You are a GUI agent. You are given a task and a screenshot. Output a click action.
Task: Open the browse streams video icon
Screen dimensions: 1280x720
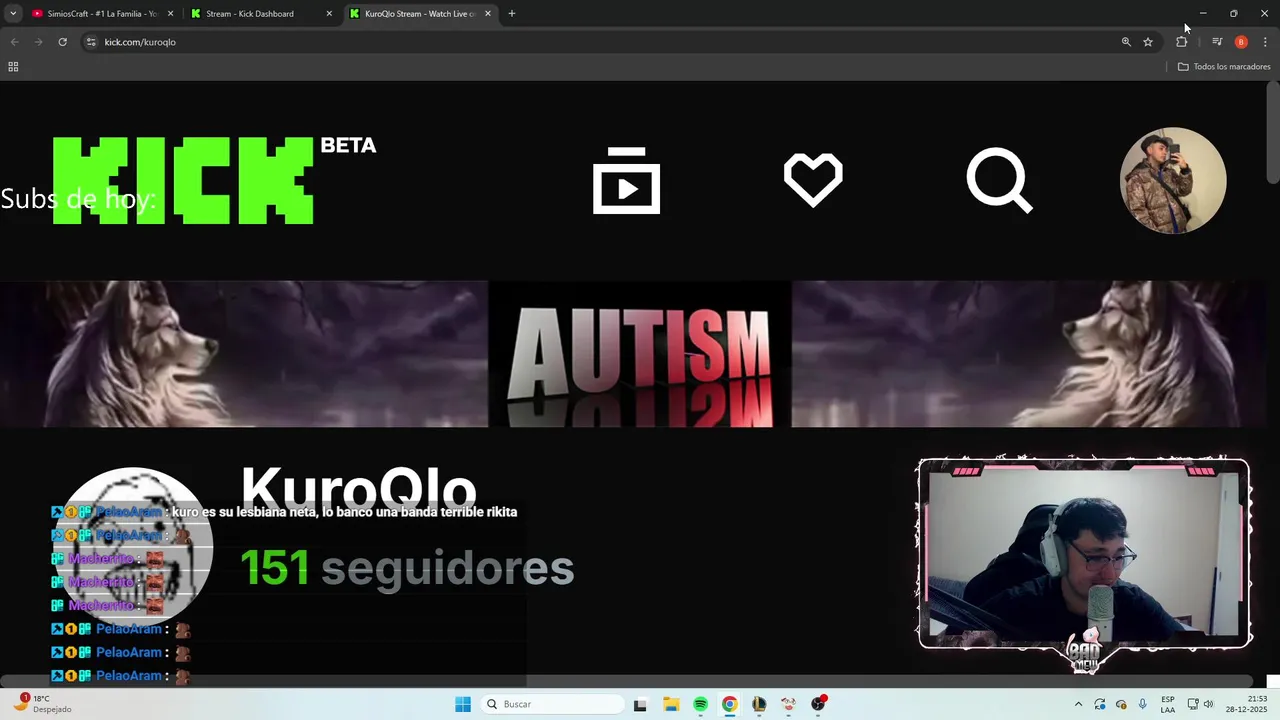626,181
